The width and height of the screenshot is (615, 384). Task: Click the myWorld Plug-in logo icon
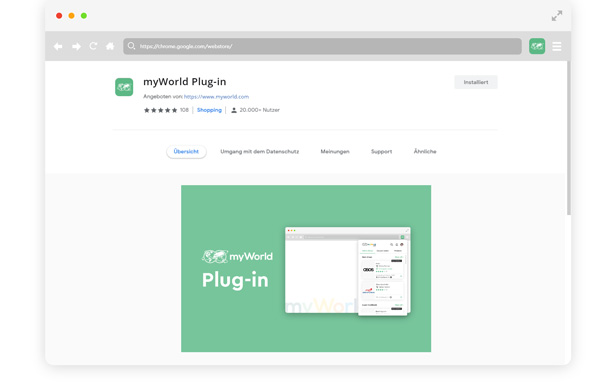[124, 87]
